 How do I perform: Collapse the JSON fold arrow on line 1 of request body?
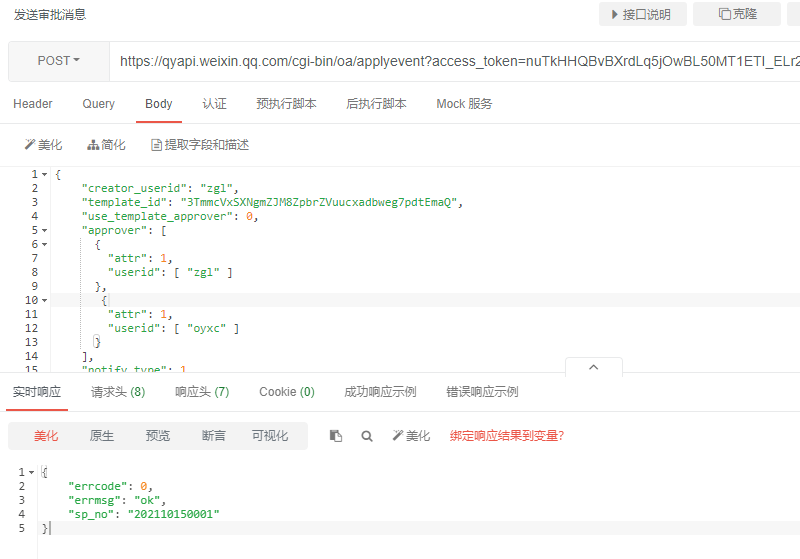(x=45, y=174)
